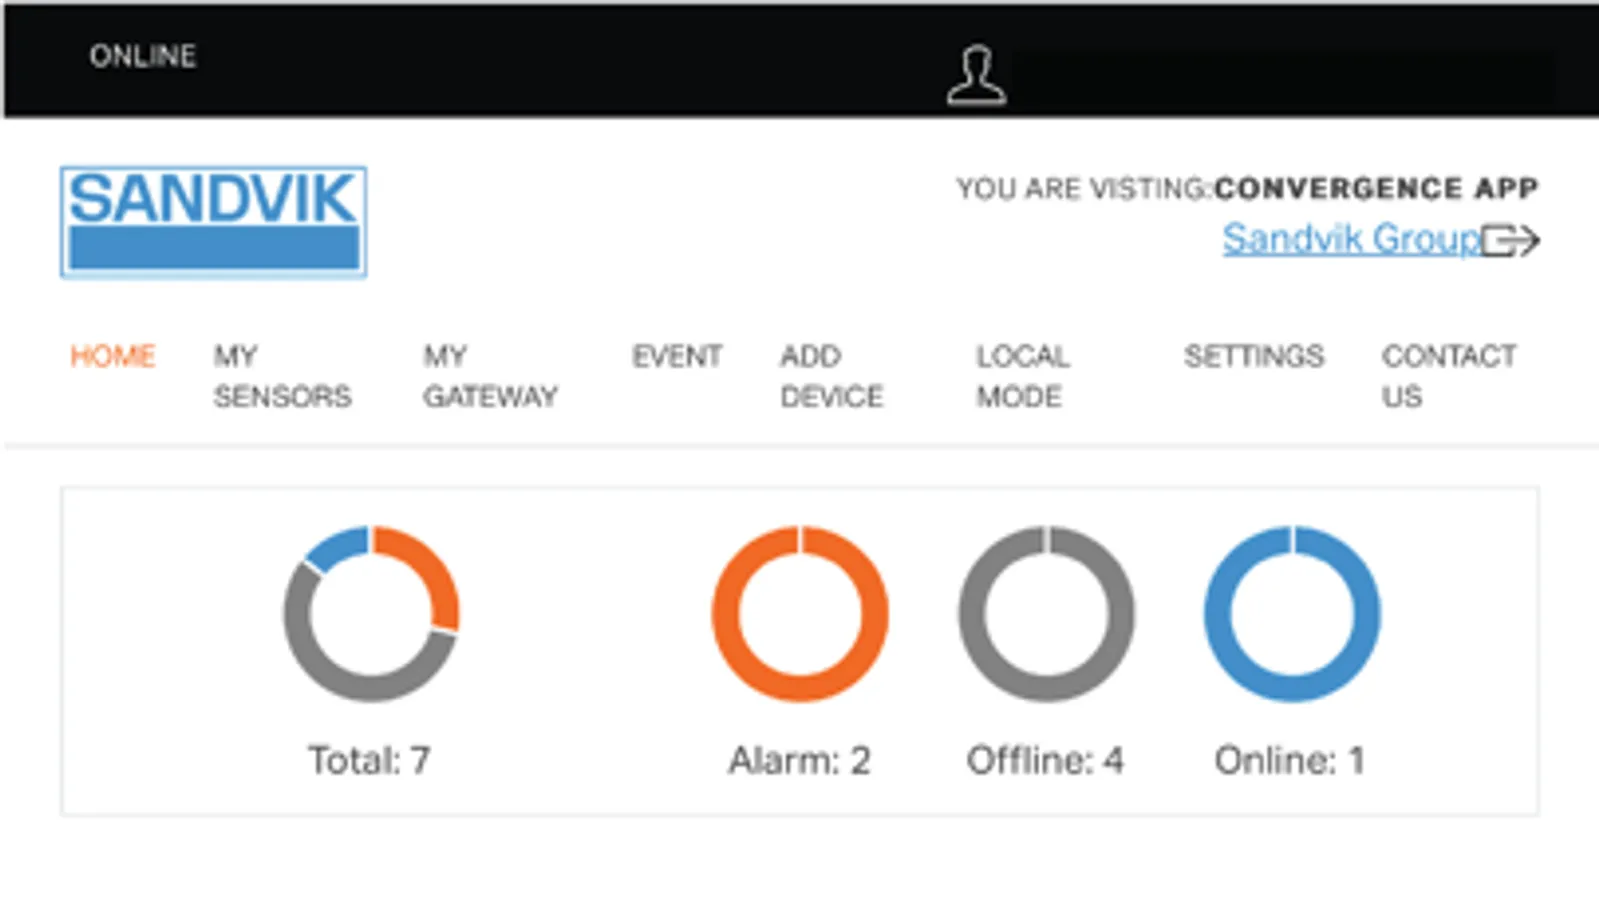Click the Sandvik logo

213,222
